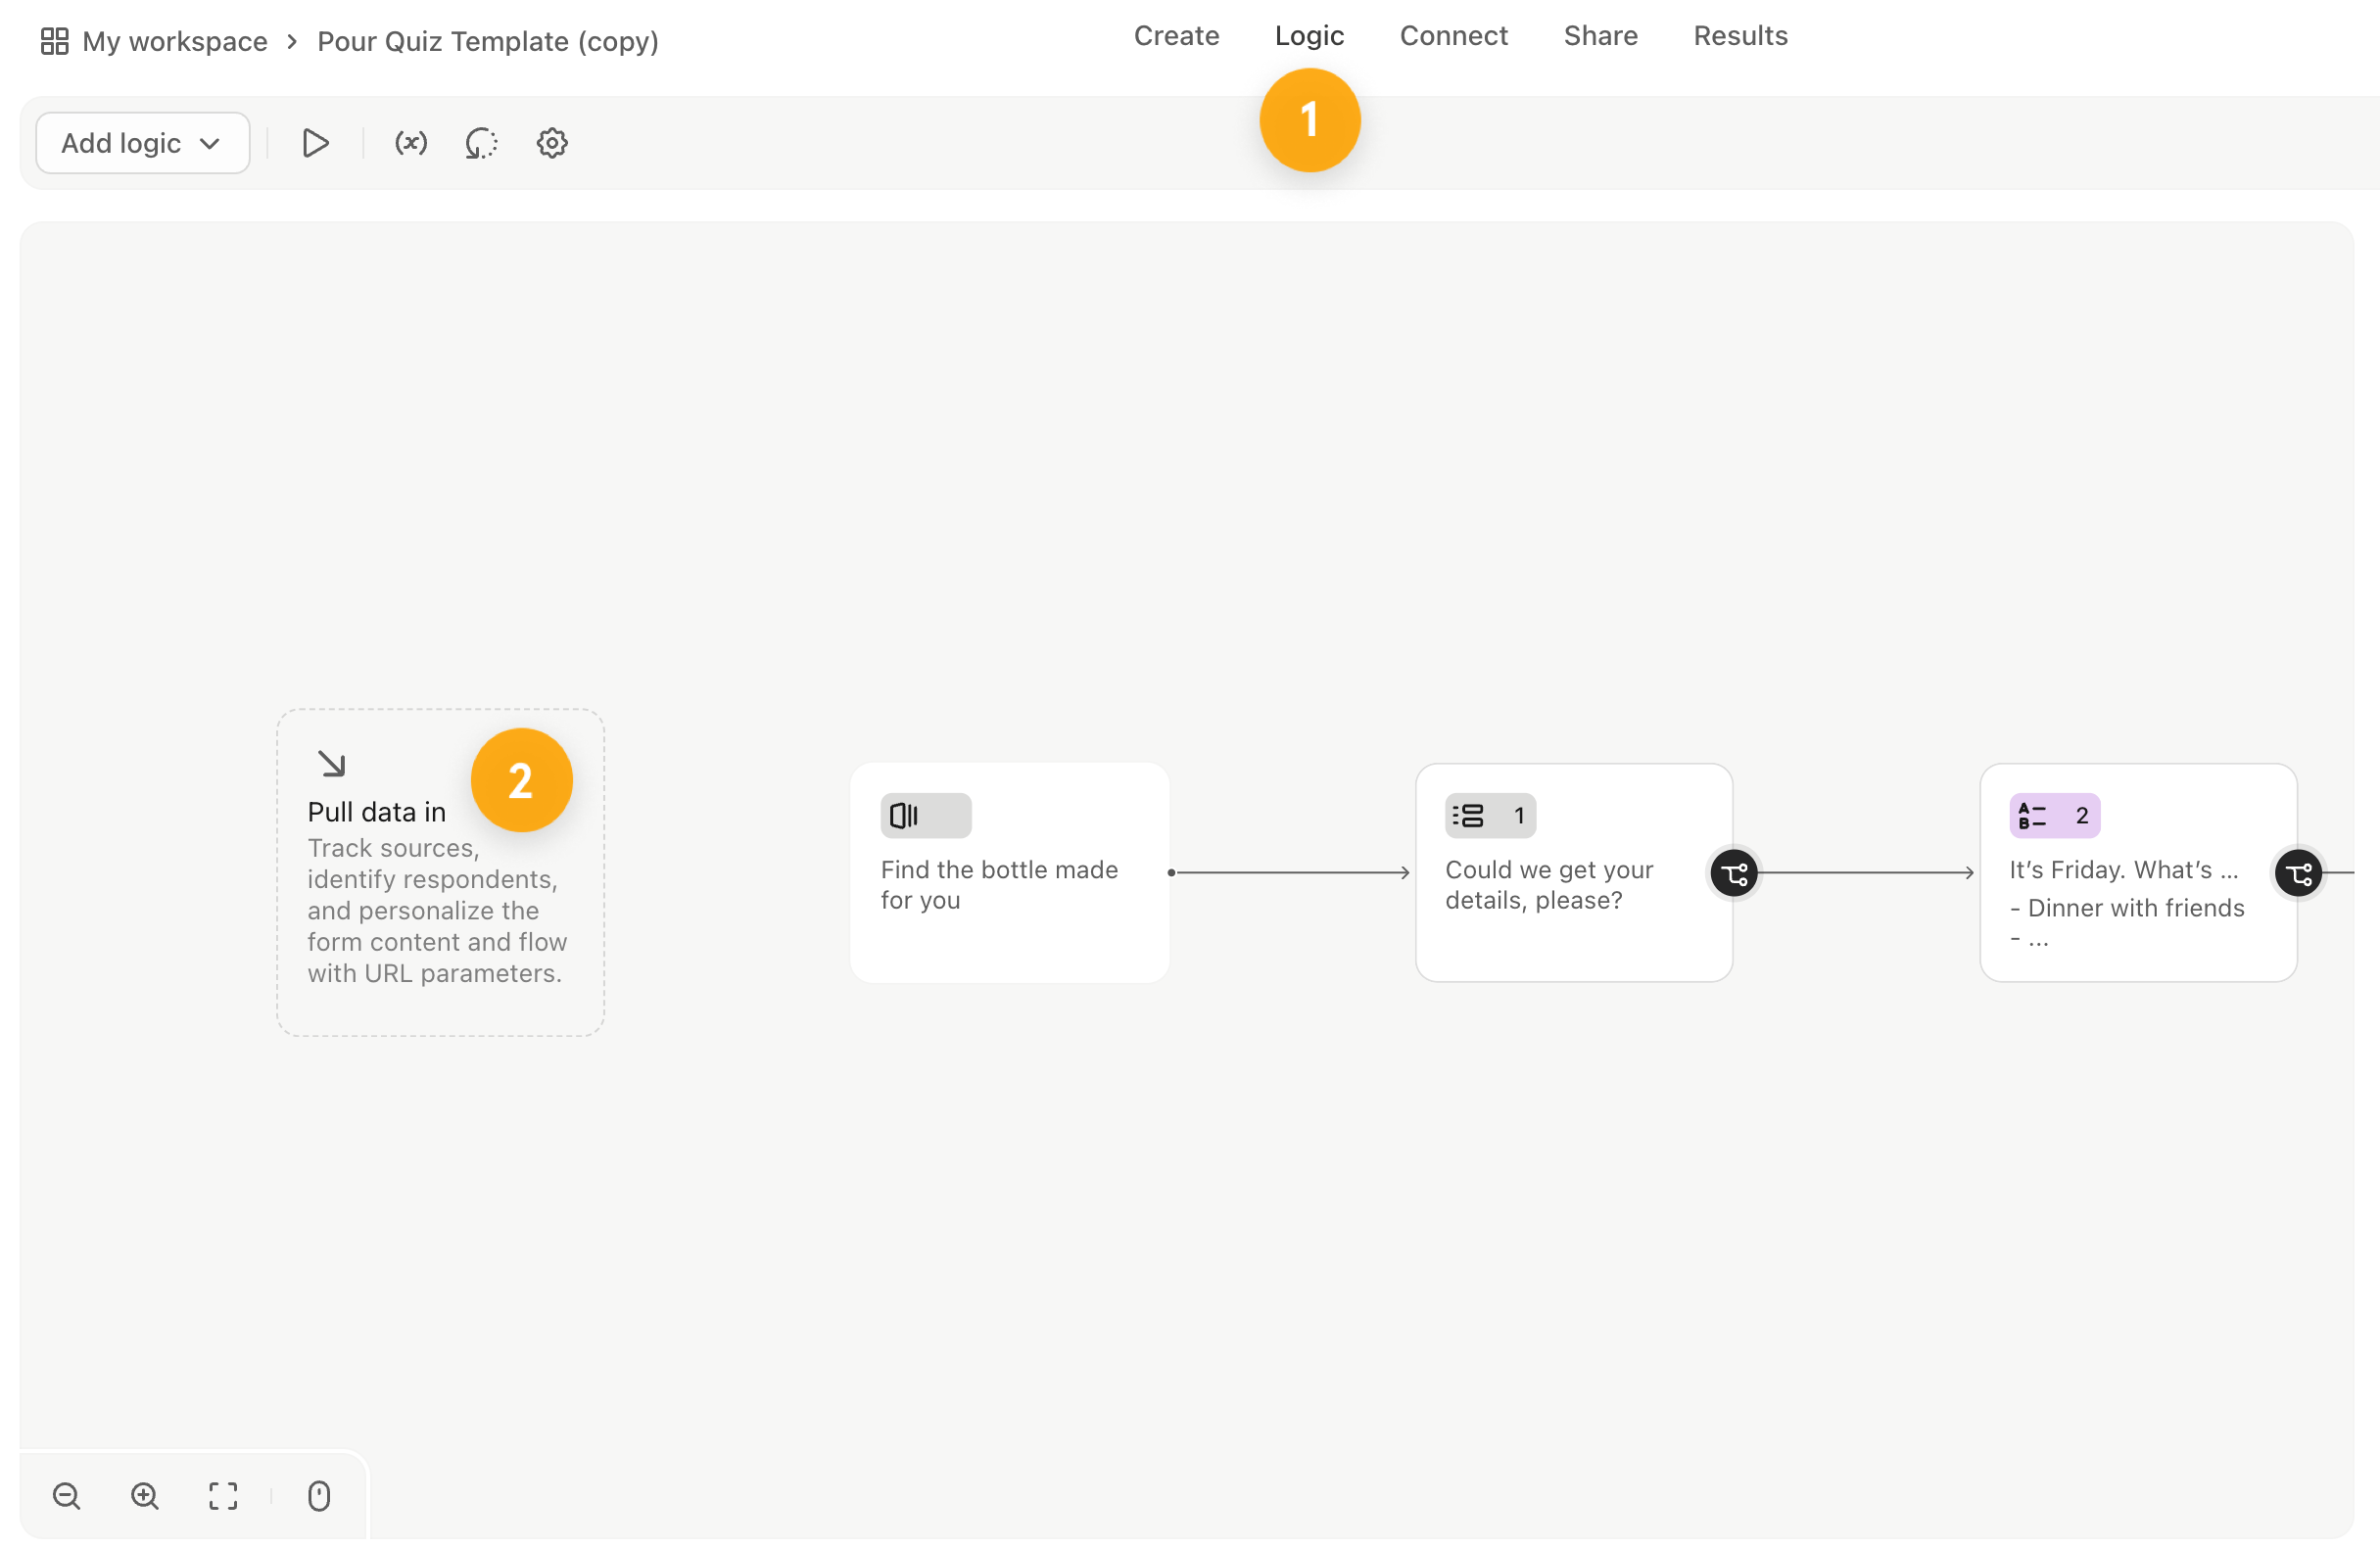Open the Add logic dropdown
Screen dimensions: 2380x1547
(142, 143)
